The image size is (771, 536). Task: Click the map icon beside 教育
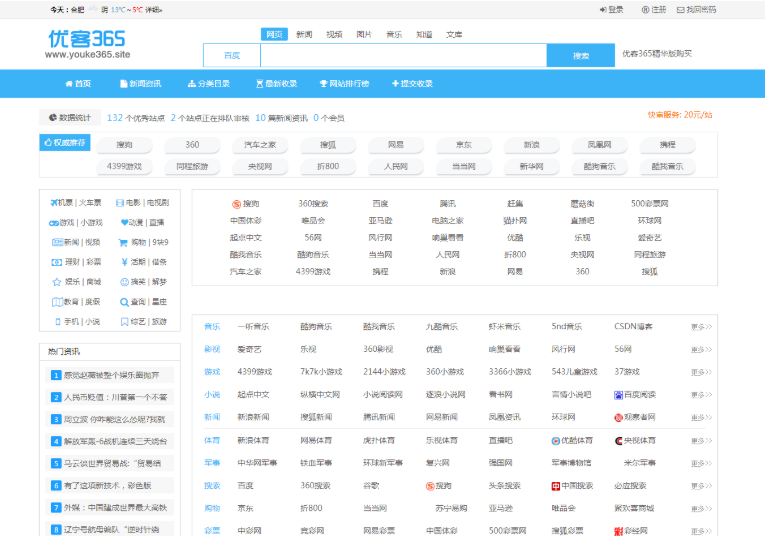(x=58, y=302)
